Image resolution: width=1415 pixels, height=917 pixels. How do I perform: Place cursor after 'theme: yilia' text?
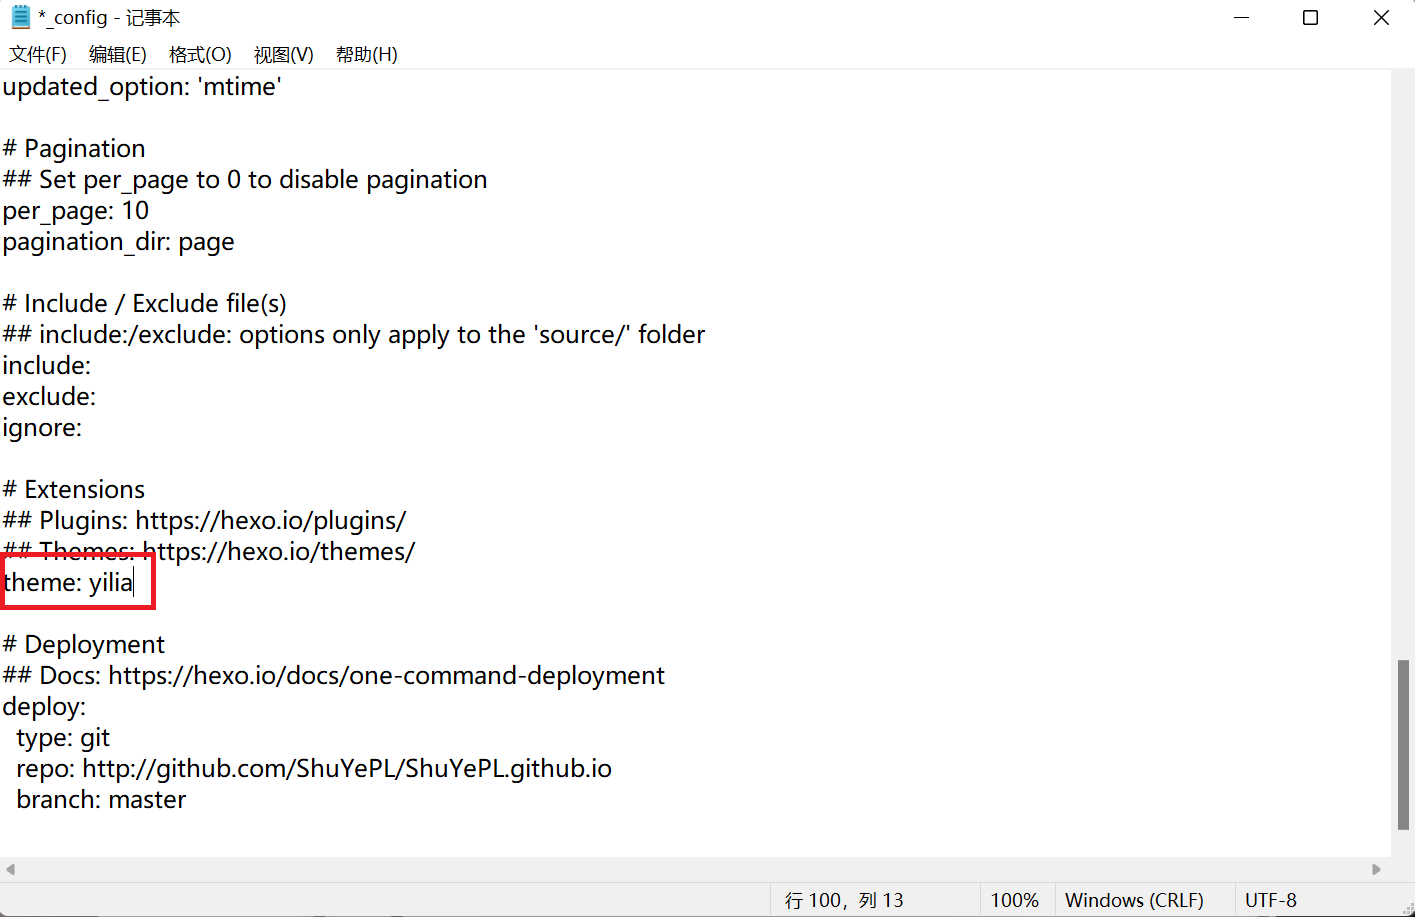point(134,583)
